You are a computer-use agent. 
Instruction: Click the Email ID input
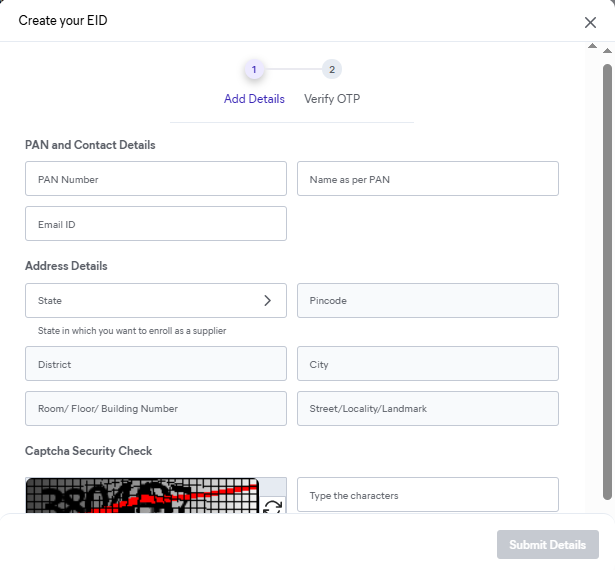pos(156,224)
